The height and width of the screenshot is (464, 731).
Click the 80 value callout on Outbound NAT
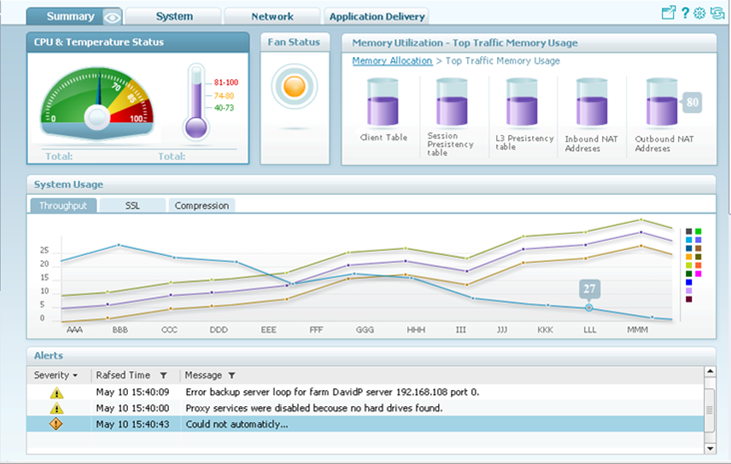point(692,102)
